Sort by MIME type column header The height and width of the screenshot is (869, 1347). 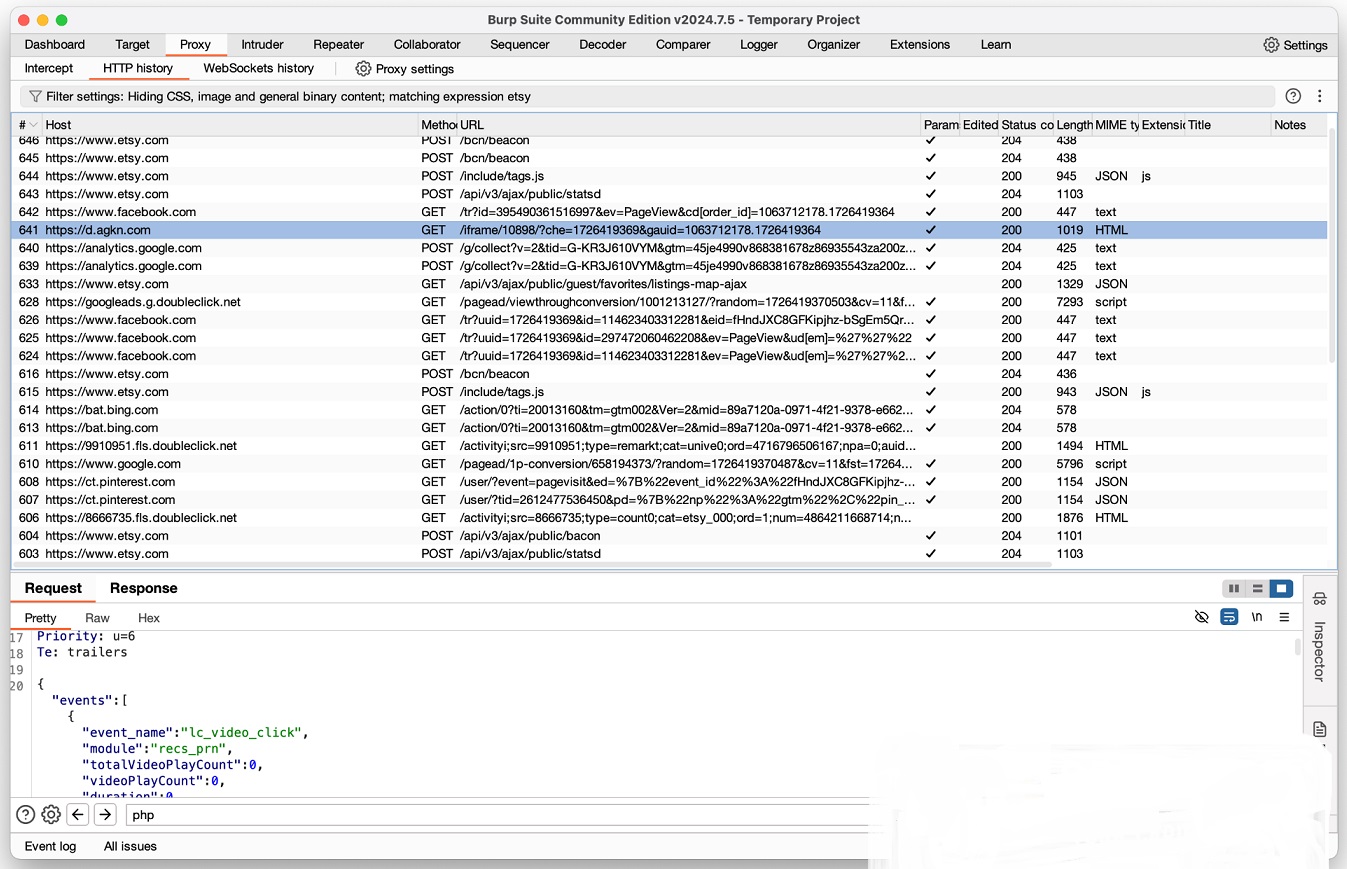tap(1116, 125)
